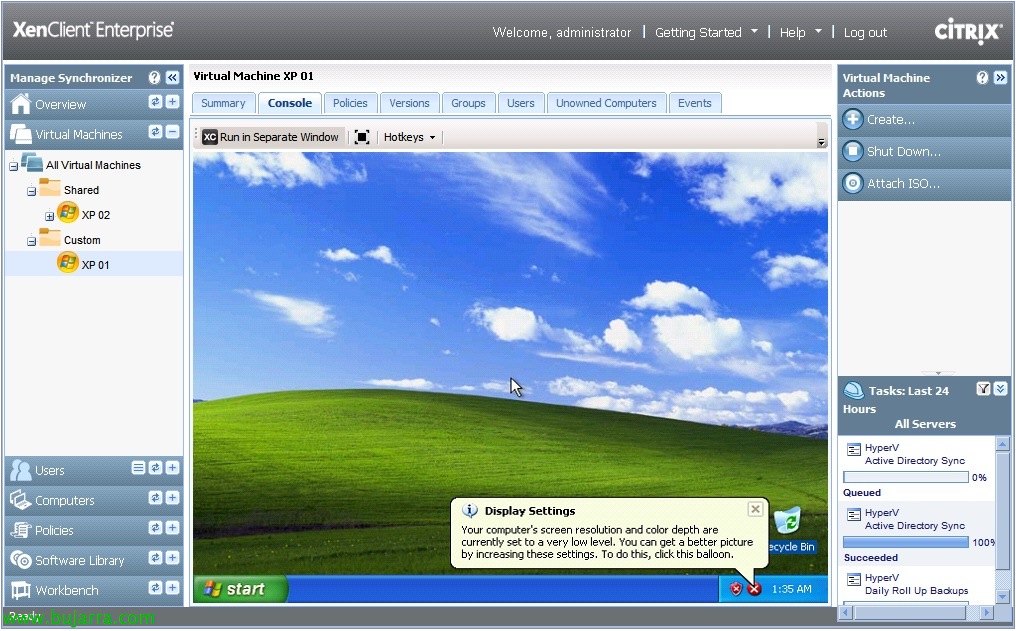Expand the Policies section in sidebar
This screenshot has height=631, width=1016.
point(172,528)
